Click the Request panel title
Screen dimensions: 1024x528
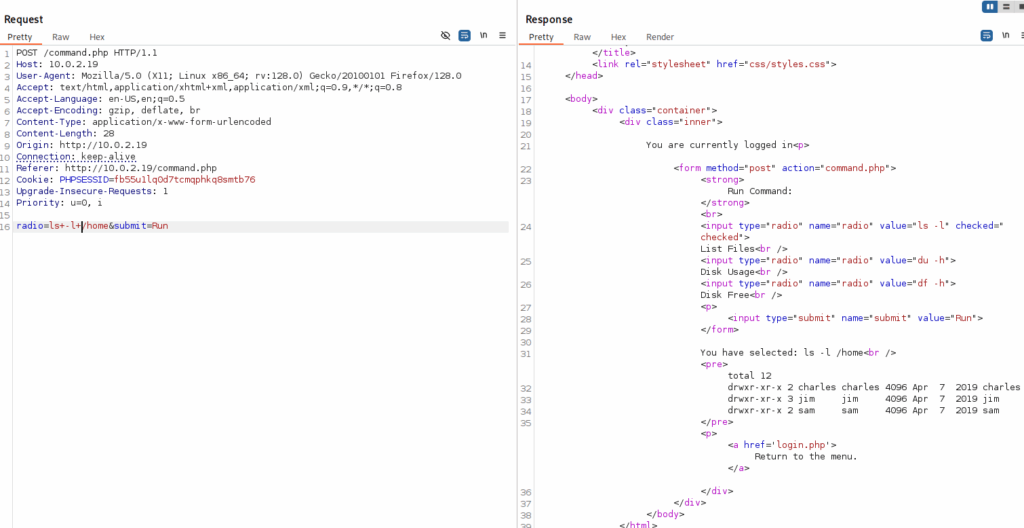[x=24, y=20]
